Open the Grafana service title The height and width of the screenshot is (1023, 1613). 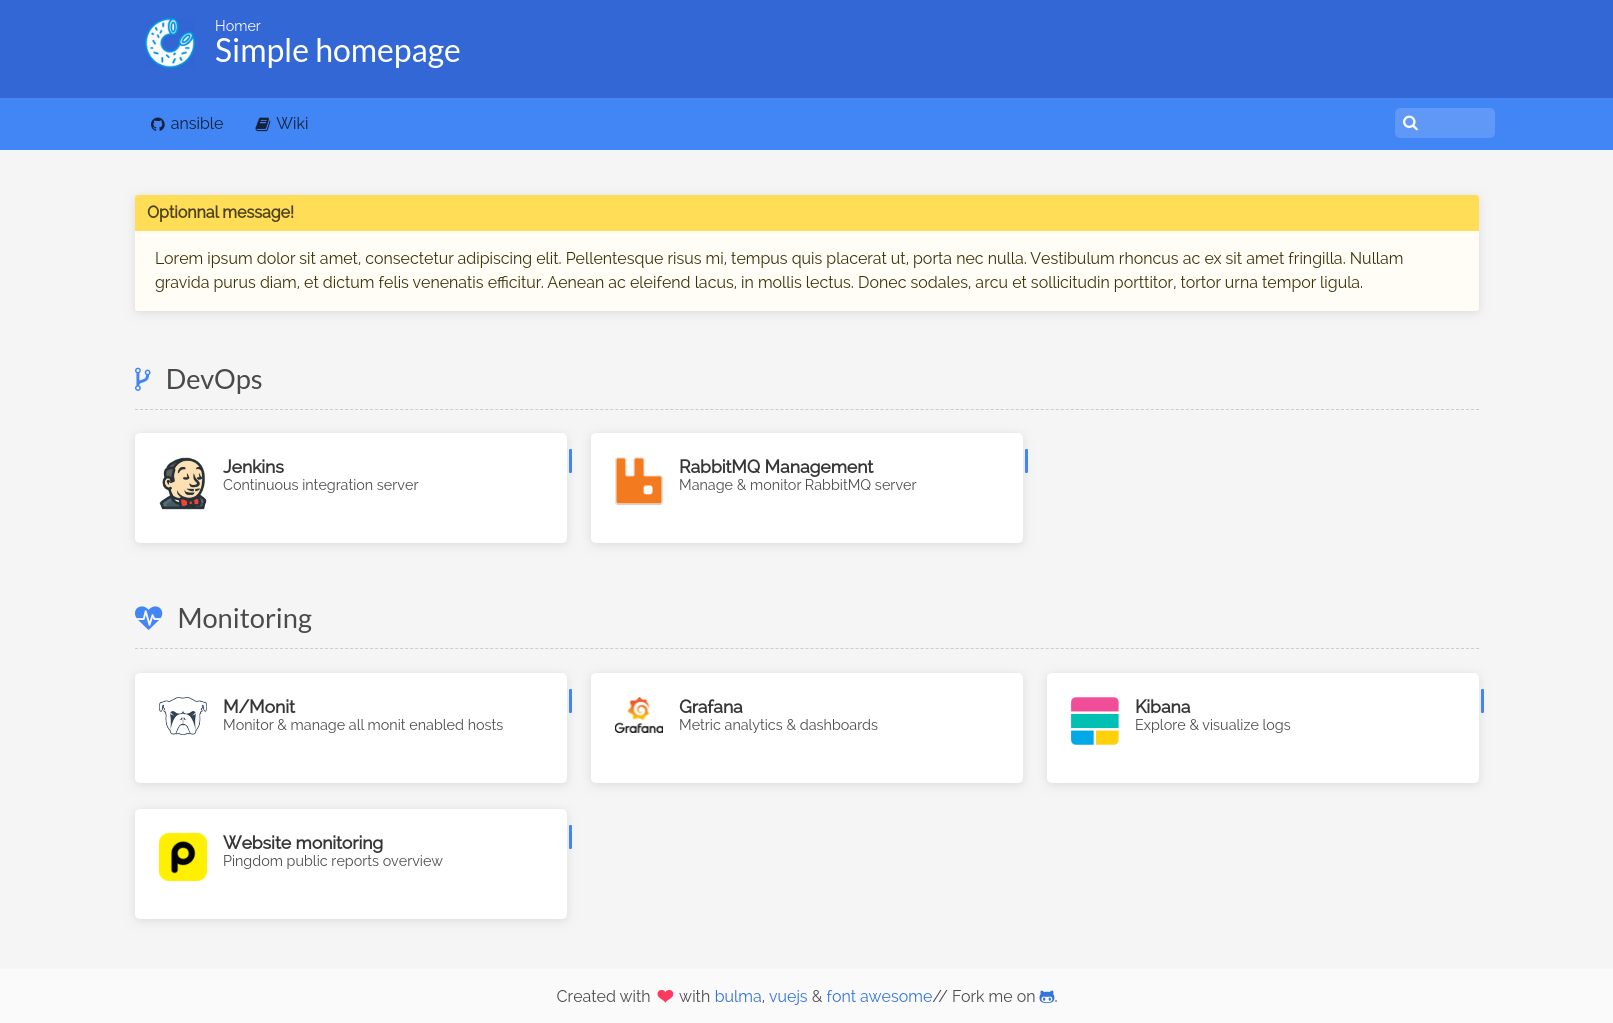pyautogui.click(x=711, y=707)
